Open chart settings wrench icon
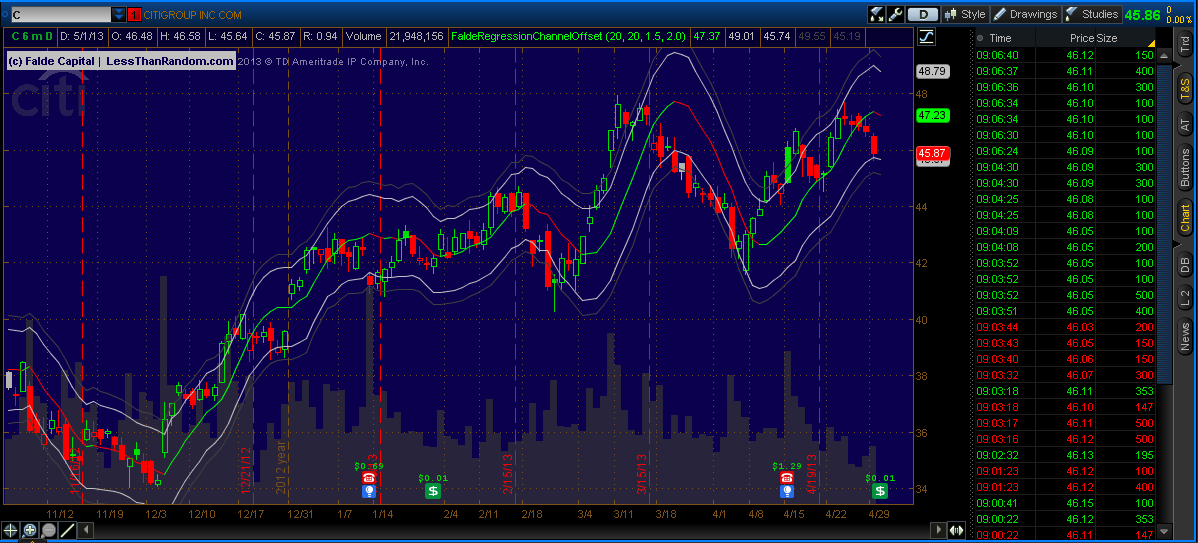 click(x=895, y=14)
